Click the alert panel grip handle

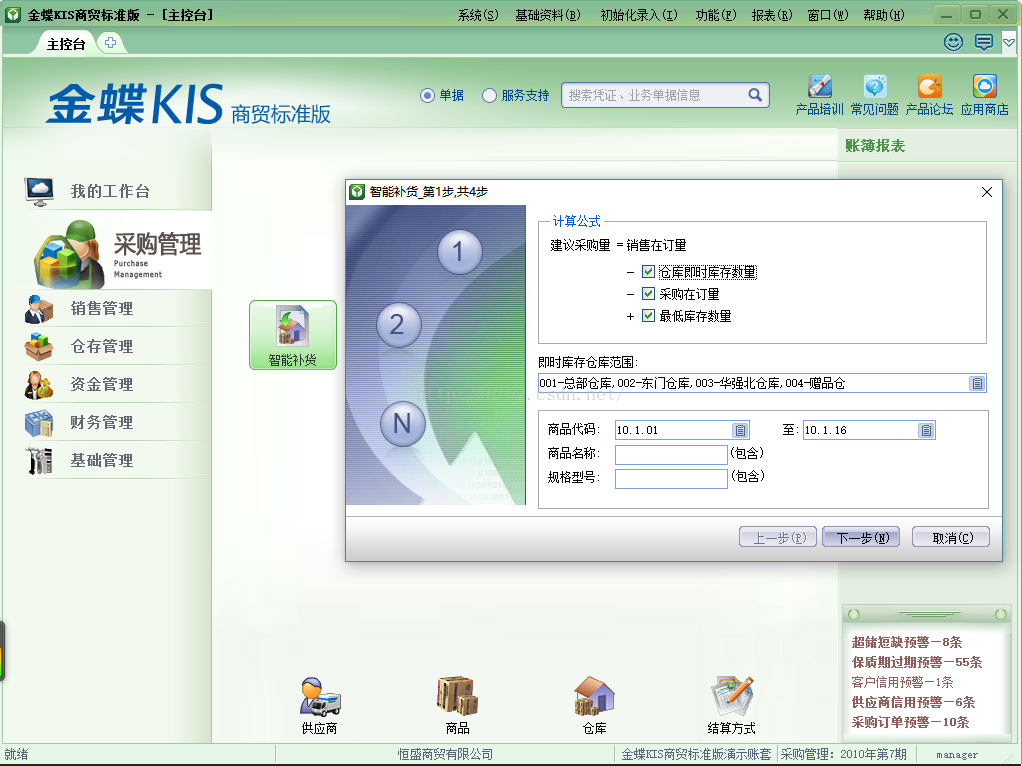[928, 614]
